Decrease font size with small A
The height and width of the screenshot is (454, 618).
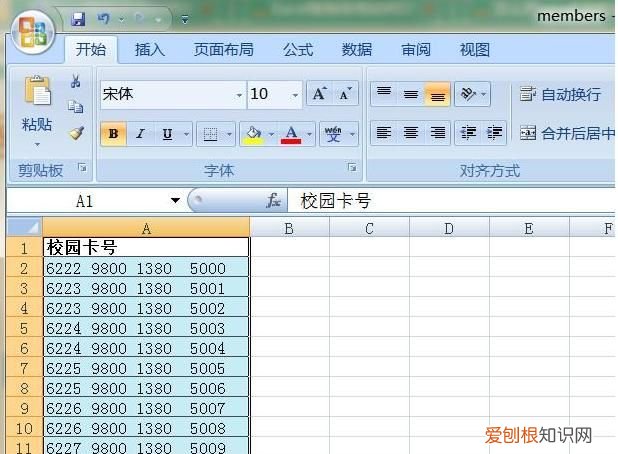(x=346, y=94)
